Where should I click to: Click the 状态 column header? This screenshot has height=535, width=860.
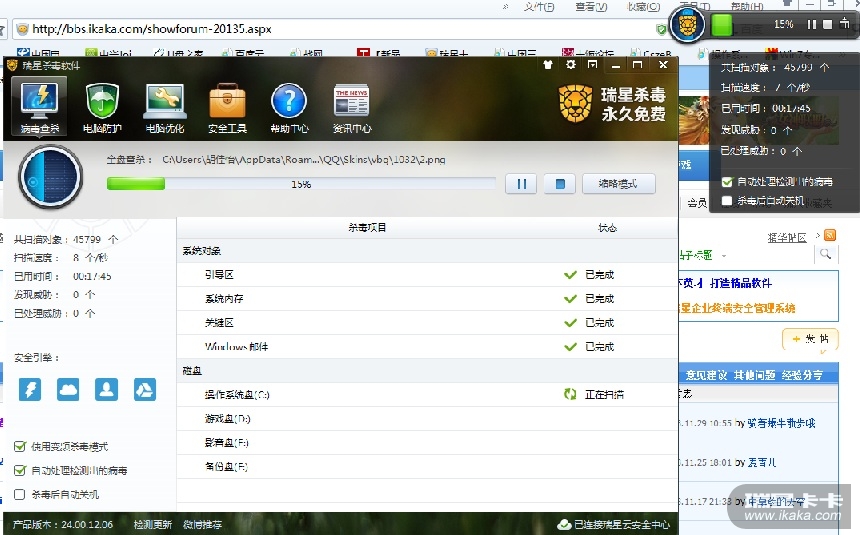point(607,227)
